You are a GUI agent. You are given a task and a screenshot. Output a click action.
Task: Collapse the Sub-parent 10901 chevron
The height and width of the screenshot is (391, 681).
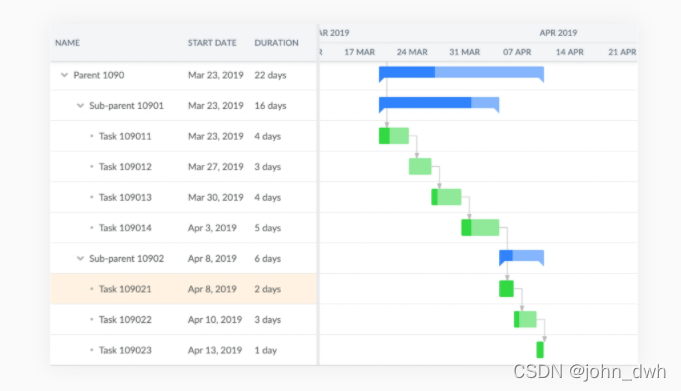(x=80, y=106)
